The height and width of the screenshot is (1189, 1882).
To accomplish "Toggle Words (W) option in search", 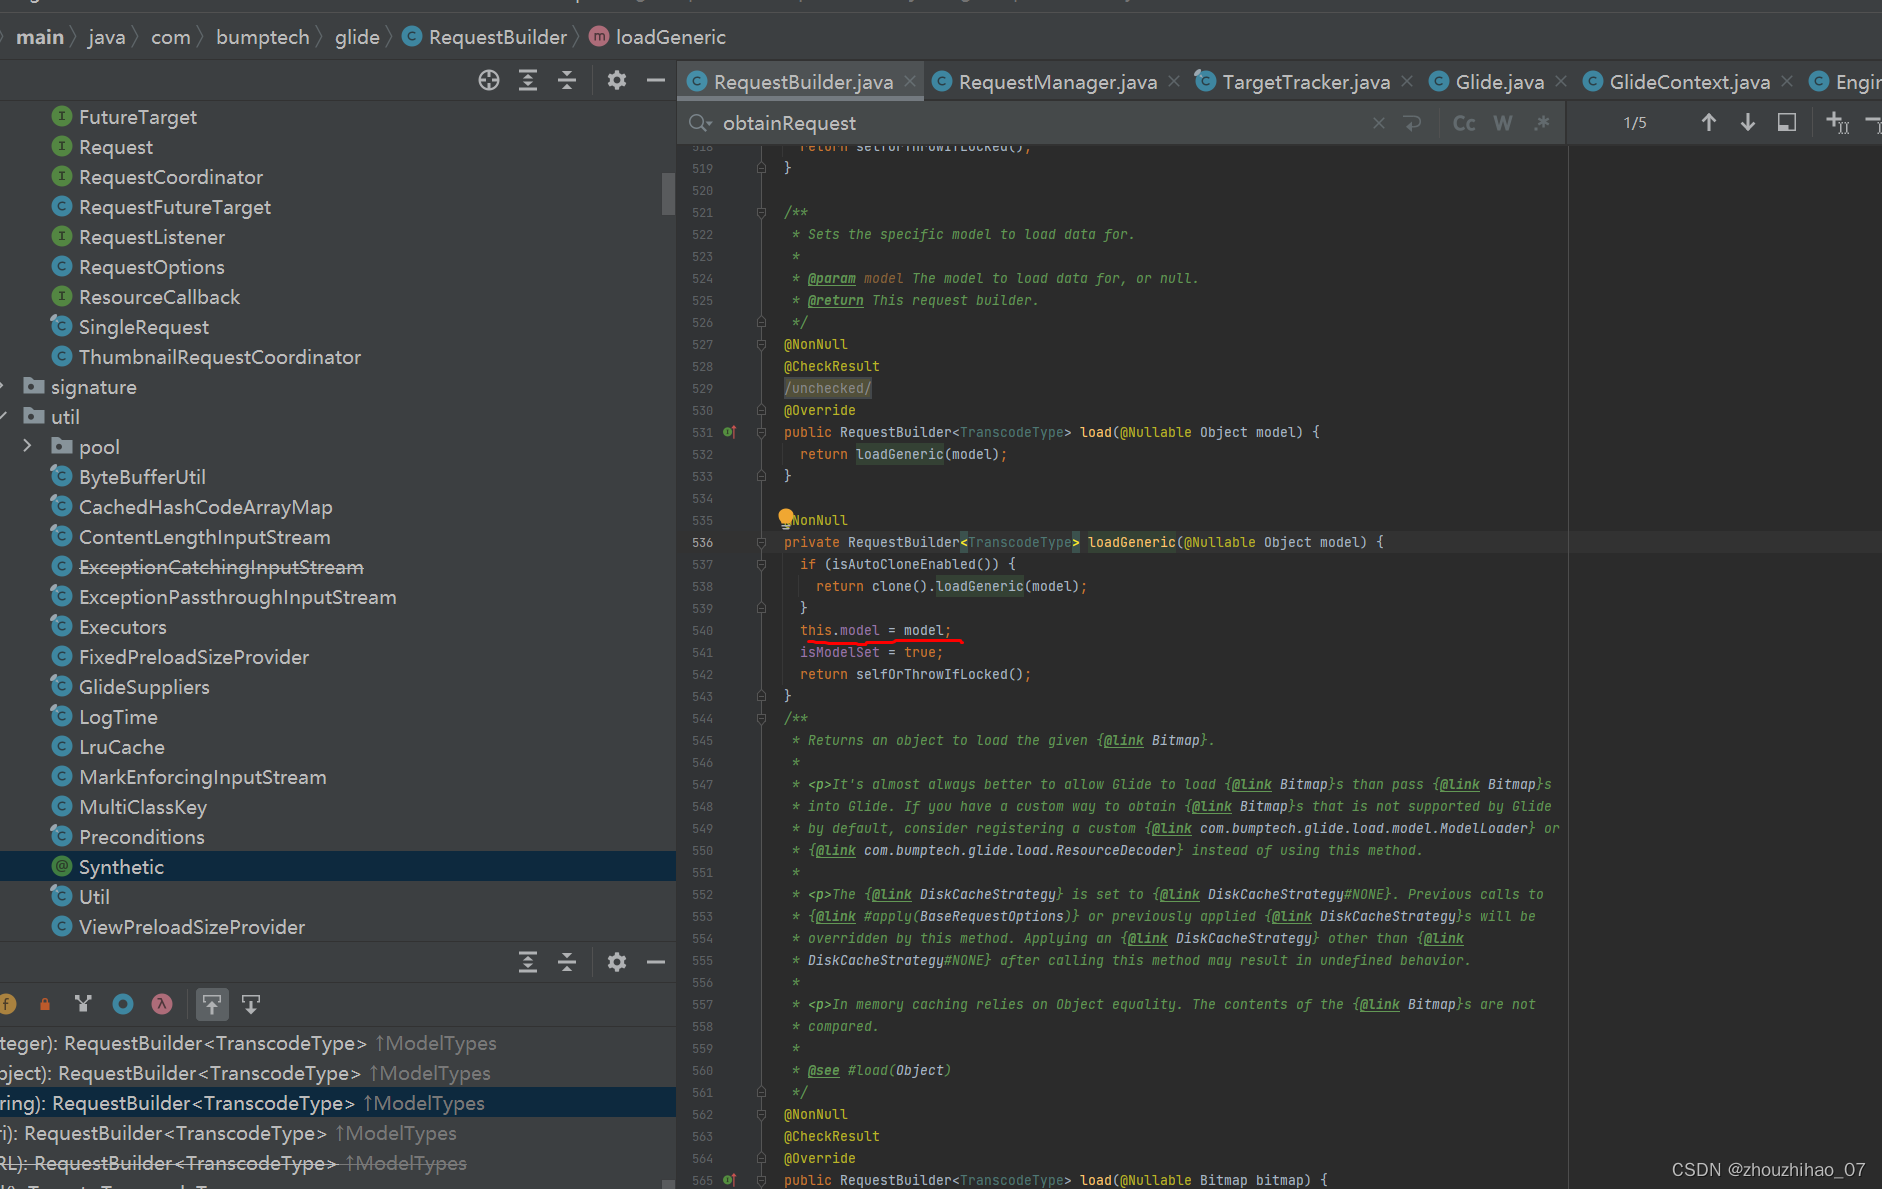I will tap(1503, 123).
